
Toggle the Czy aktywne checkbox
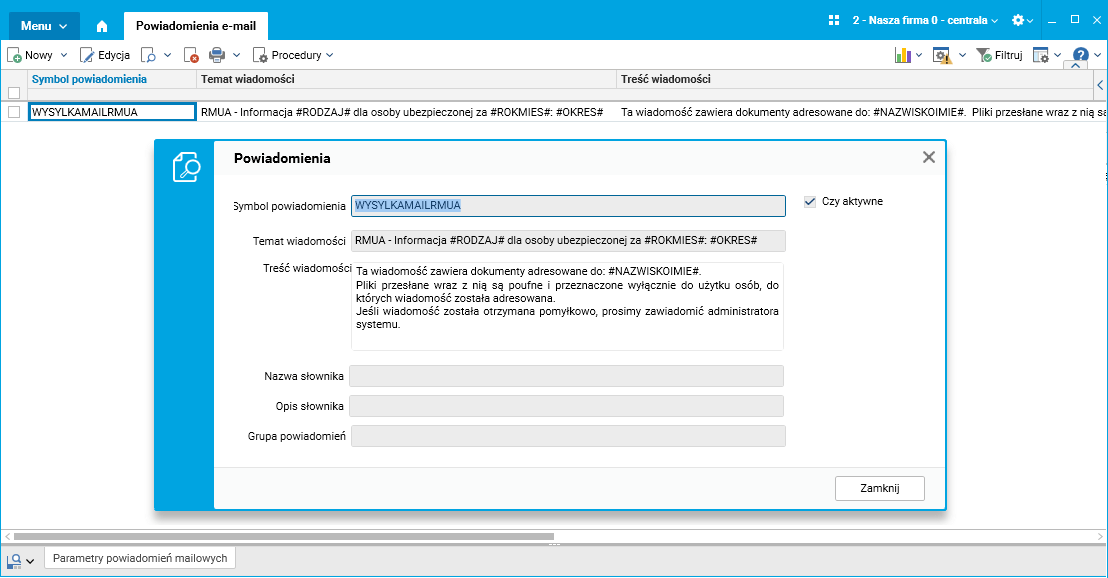[810, 201]
